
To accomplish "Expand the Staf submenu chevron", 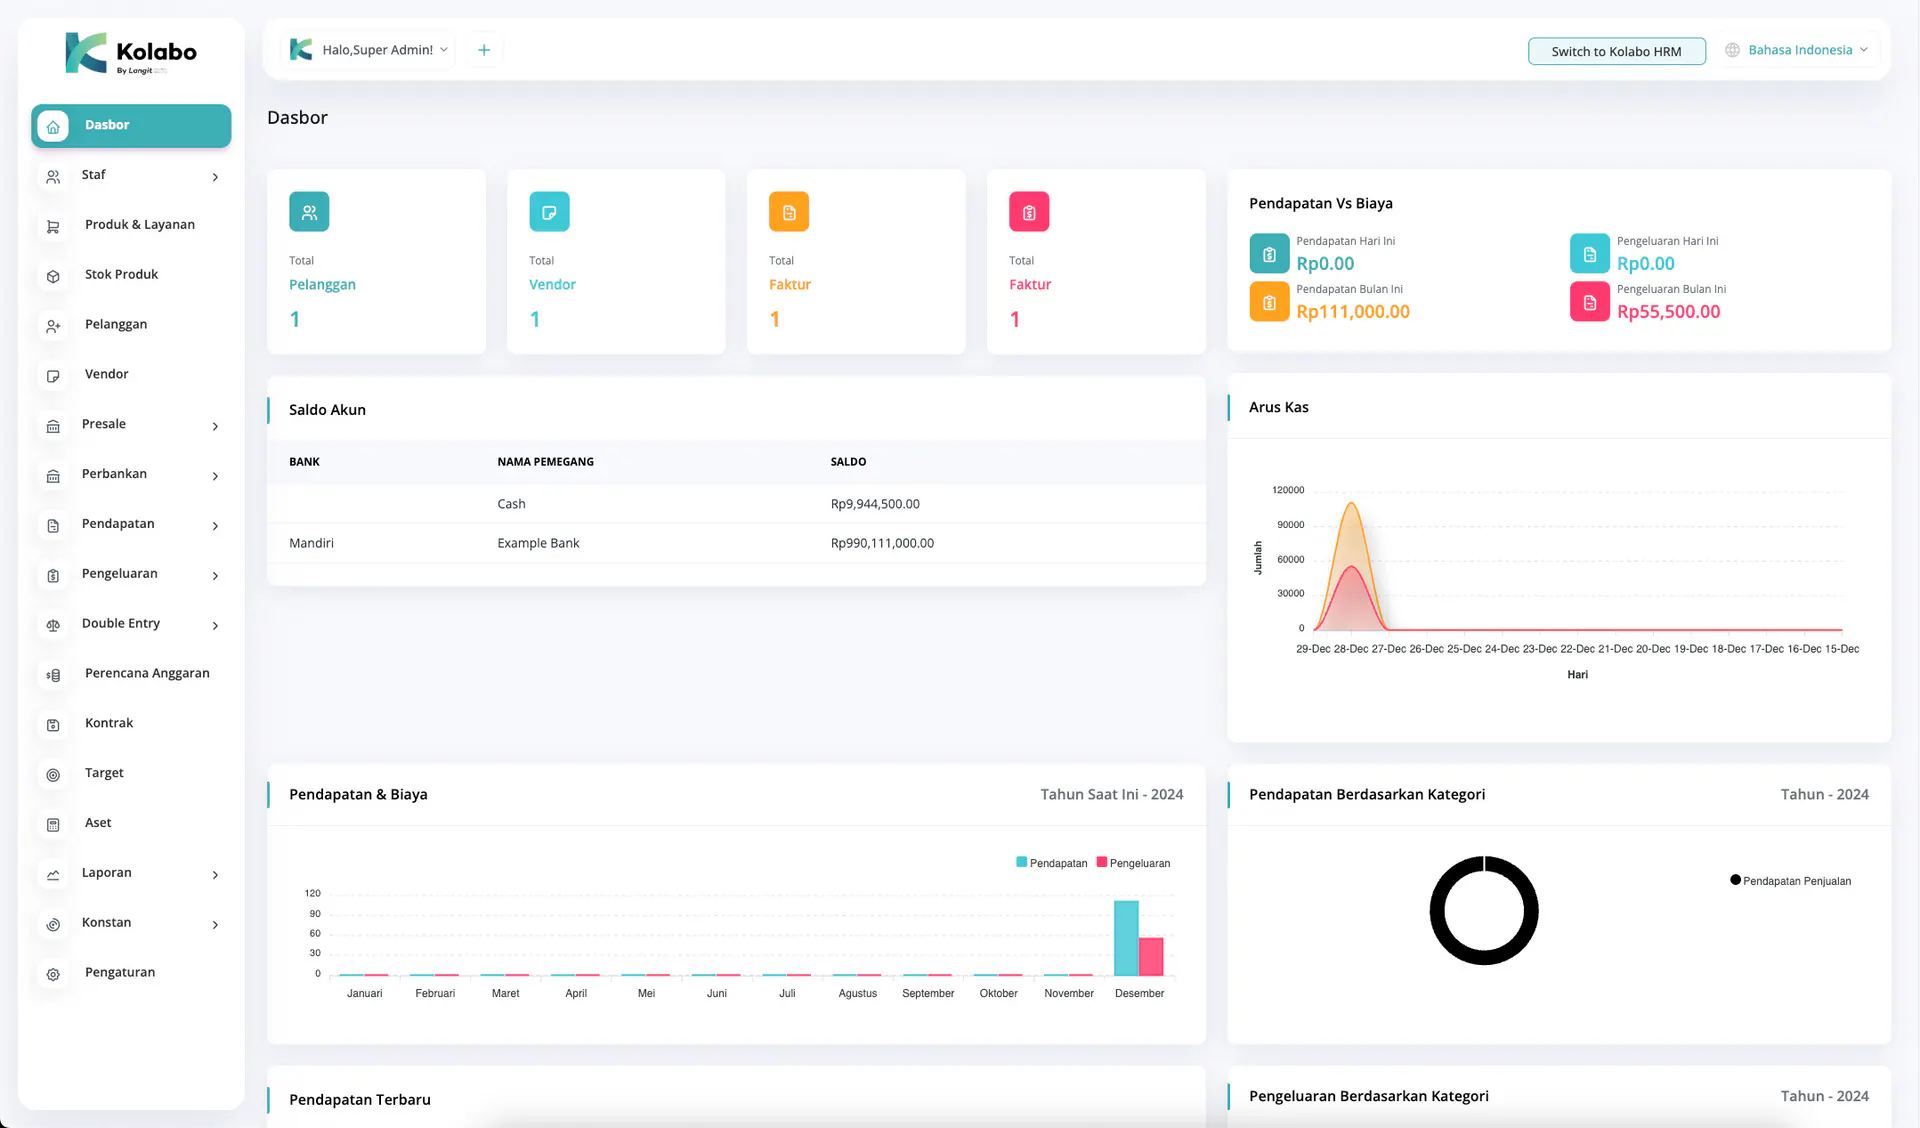I will [x=215, y=177].
